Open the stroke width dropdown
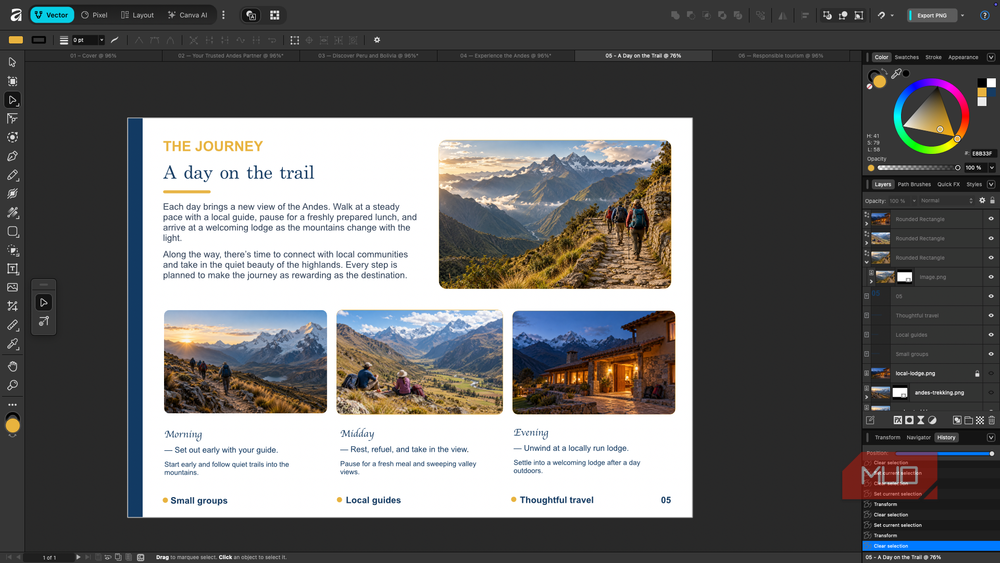This screenshot has height=563, width=1000. pos(101,40)
